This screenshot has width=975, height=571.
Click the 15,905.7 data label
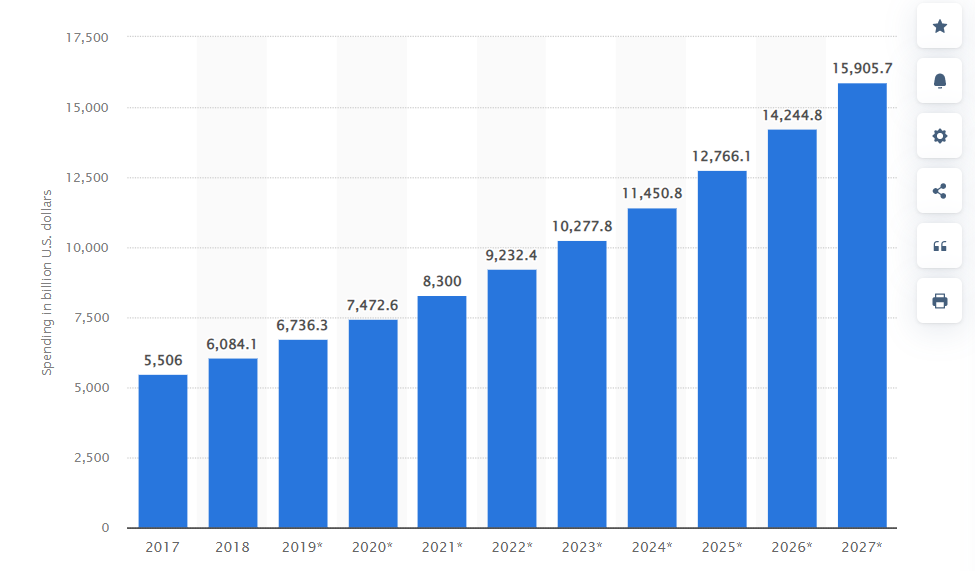point(862,68)
